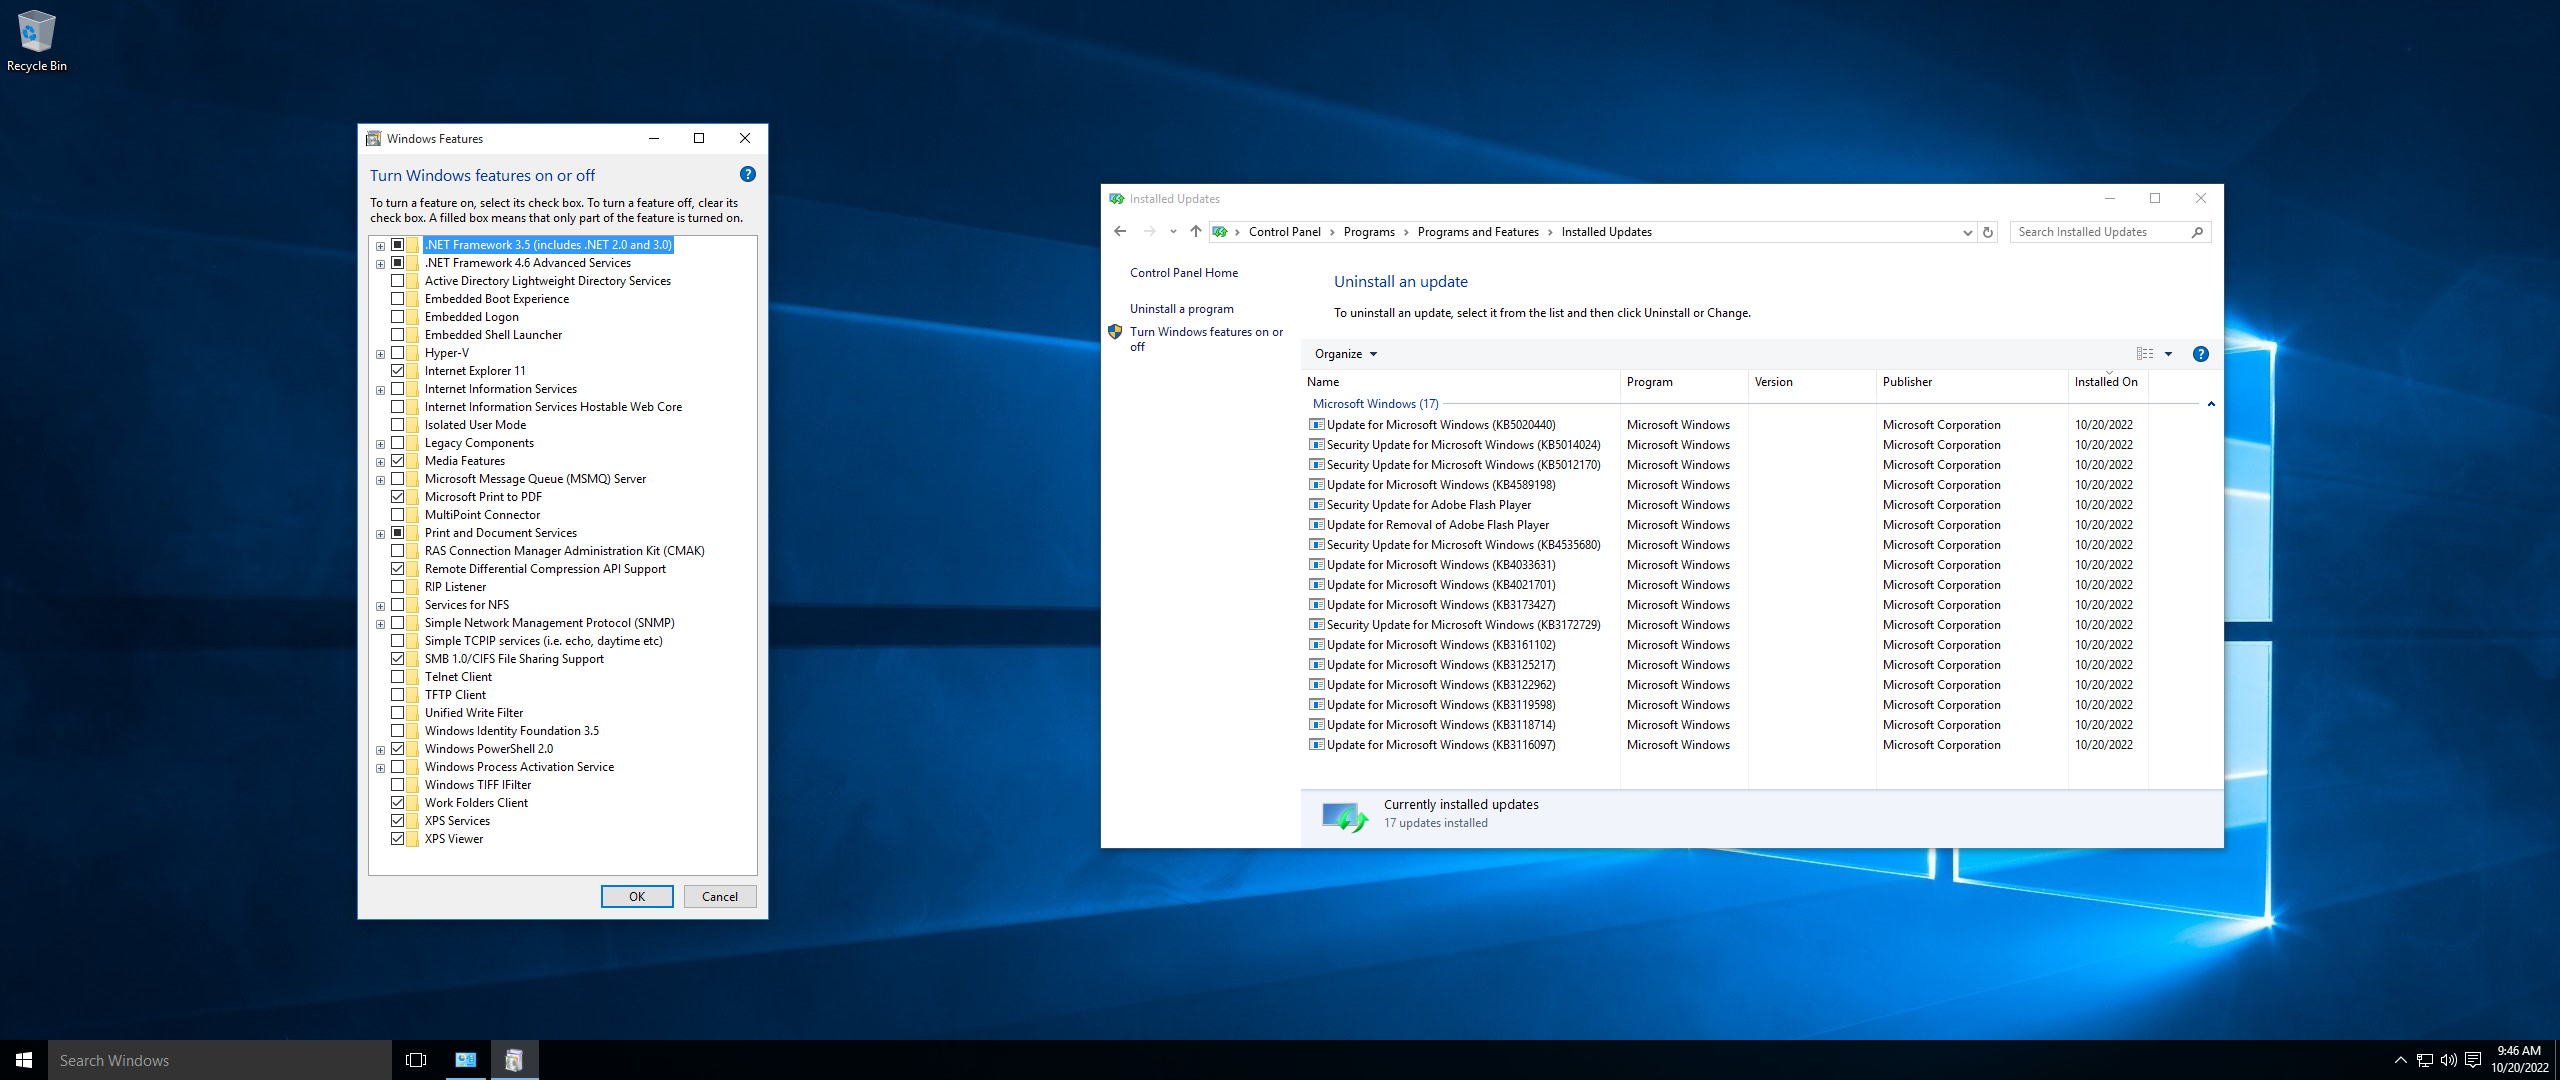This screenshot has height=1080, width=2560.
Task: Disable SMB 1.0/CIFS File Sharing Support checkbox
Action: [x=398, y=659]
